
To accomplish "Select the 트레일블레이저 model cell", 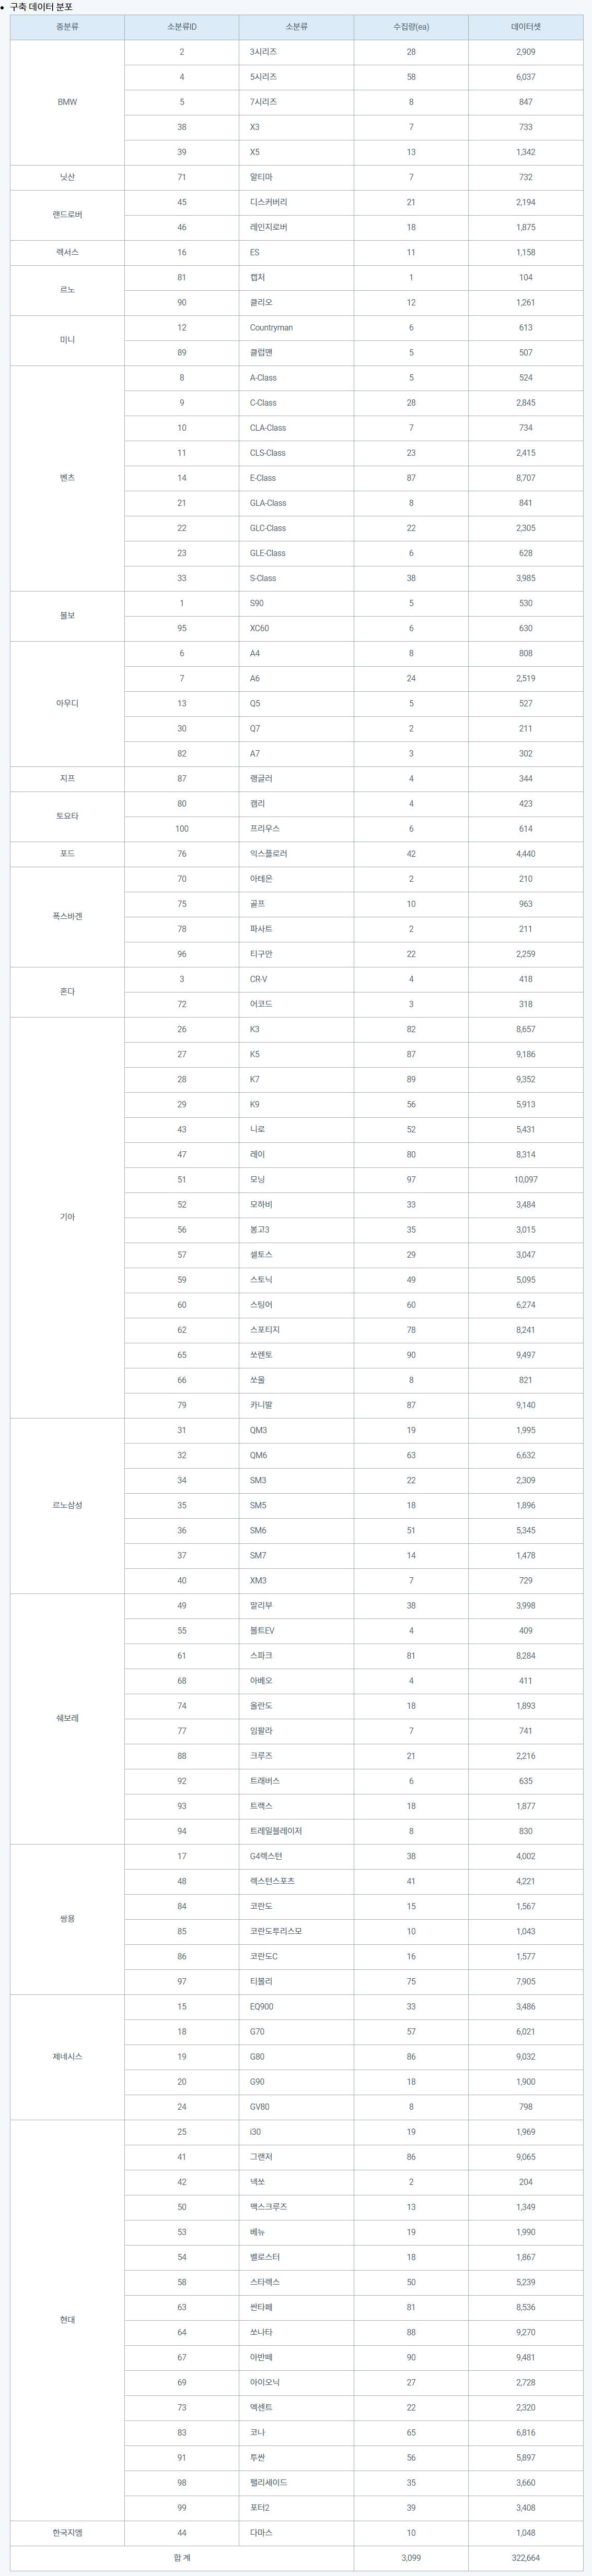I will tap(276, 1831).
